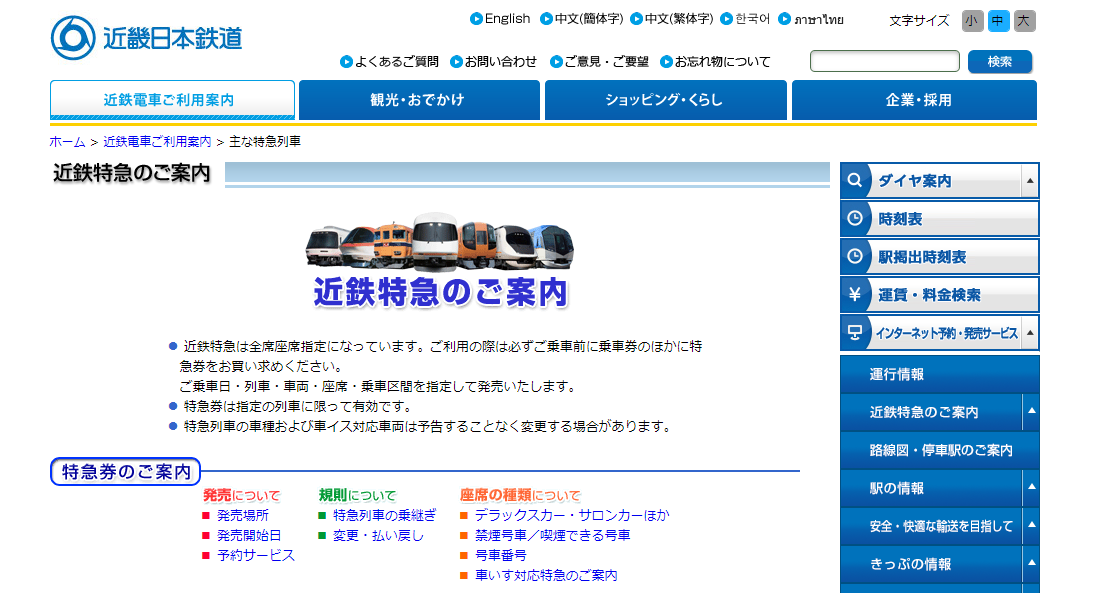Open the 発売開始日 link
Image resolution: width=1103 pixels, height=593 pixels.
pyautogui.click(x=249, y=535)
